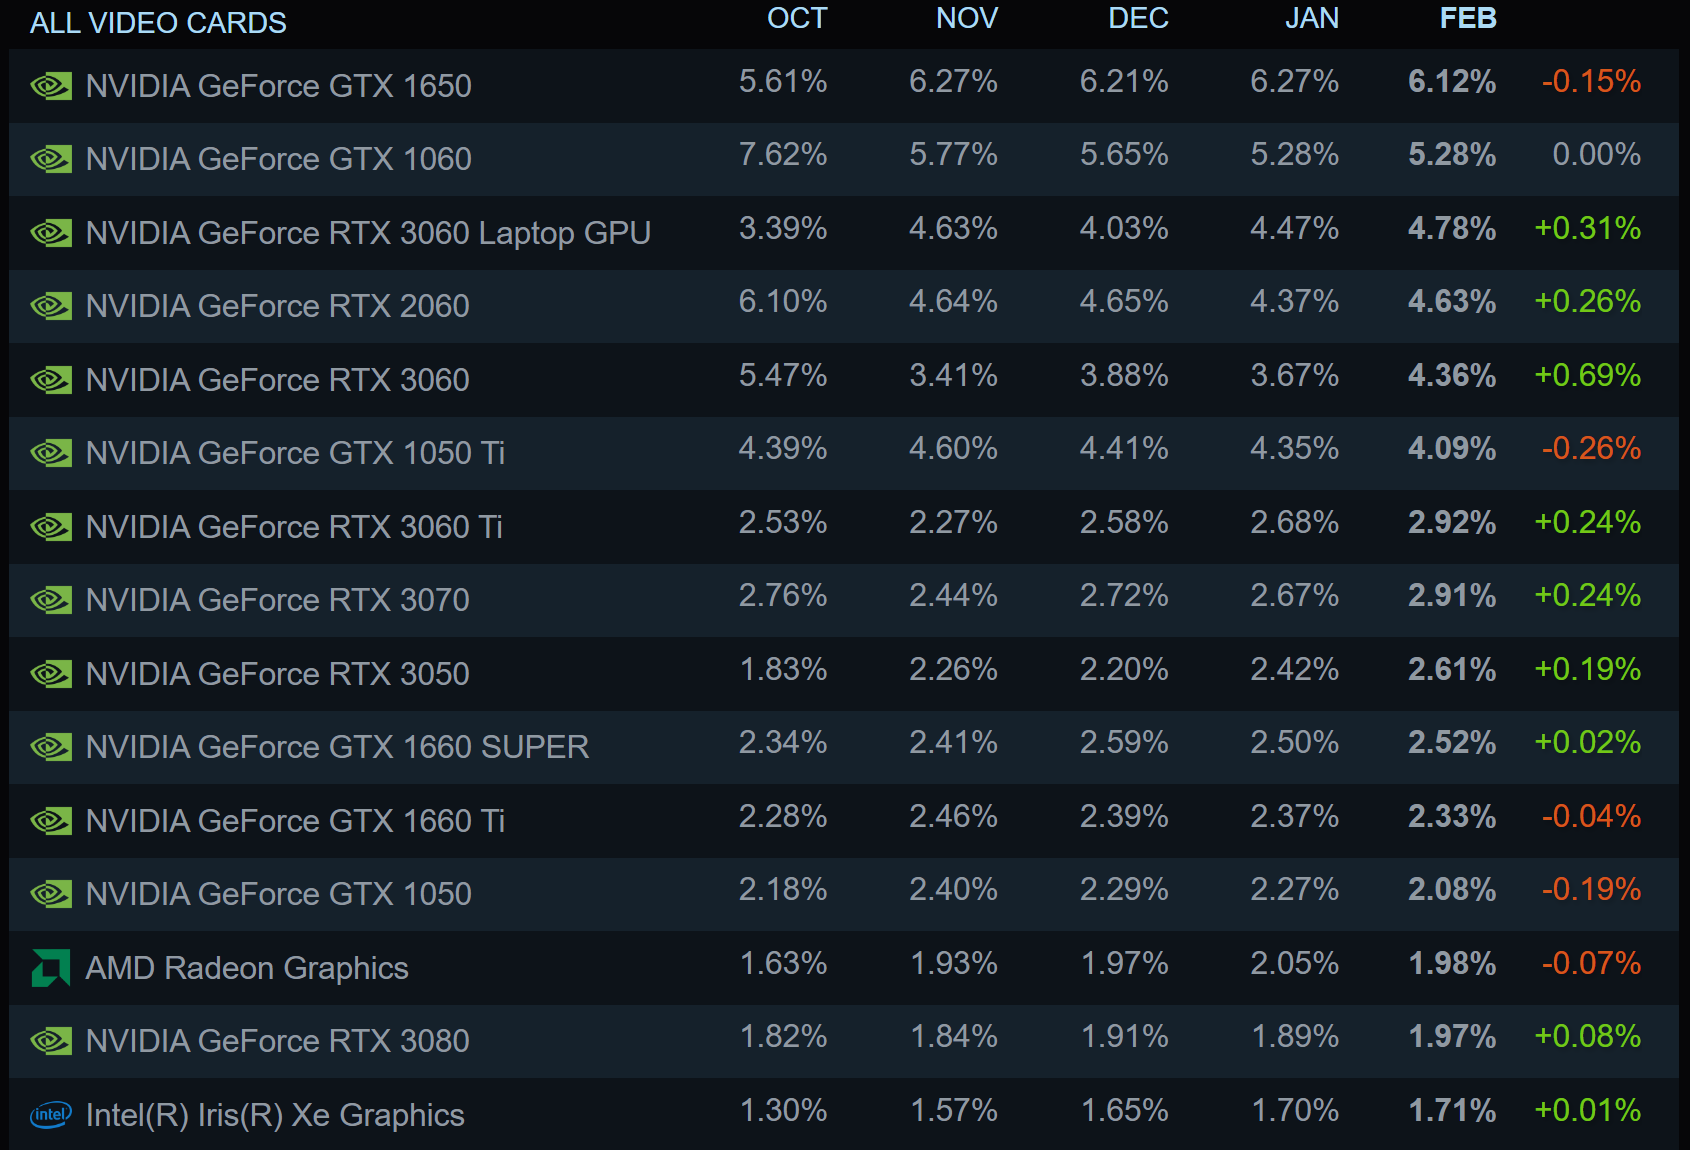Click the NVIDIA icon next to RTX 3080

51,1041
